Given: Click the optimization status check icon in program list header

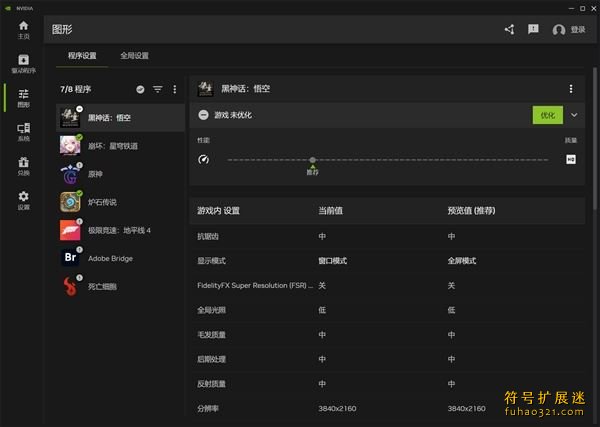Looking at the screenshot, I should click(x=140, y=90).
